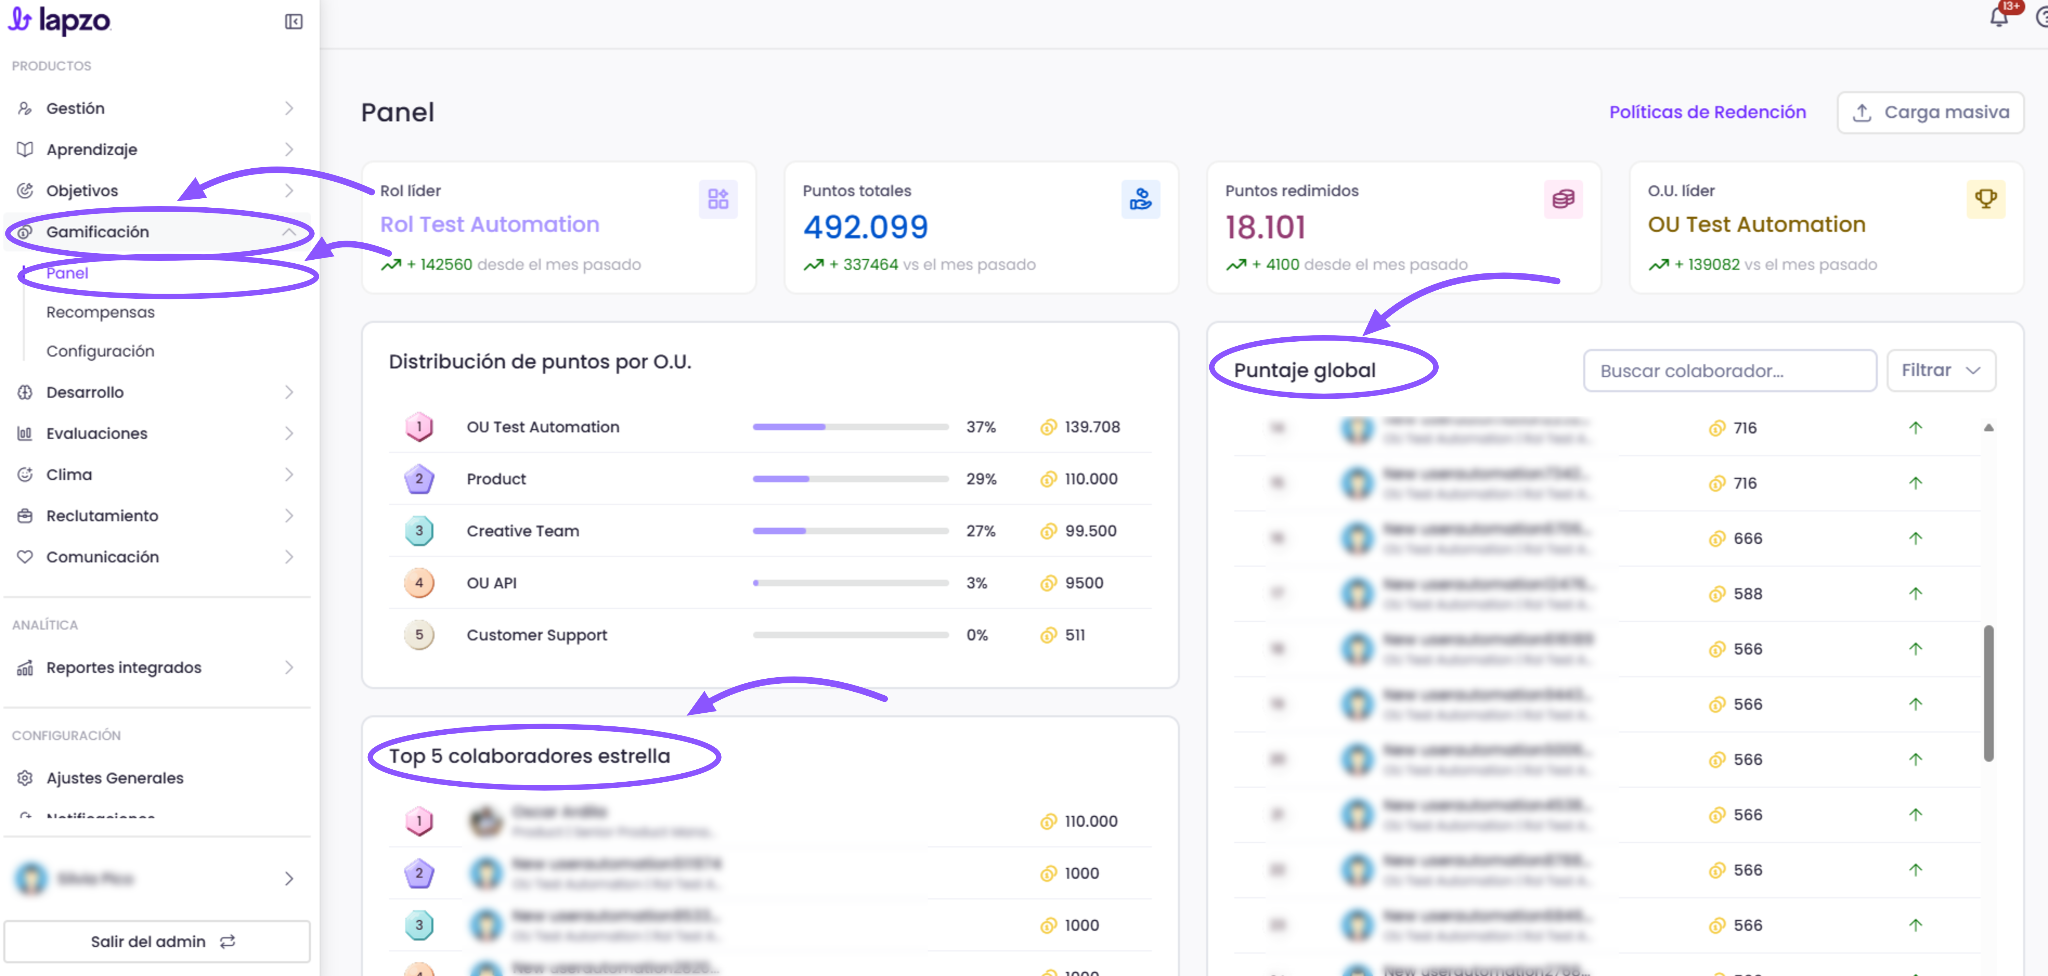Open Recompensas submenu item
The image size is (2048, 976).
coord(100,312)
